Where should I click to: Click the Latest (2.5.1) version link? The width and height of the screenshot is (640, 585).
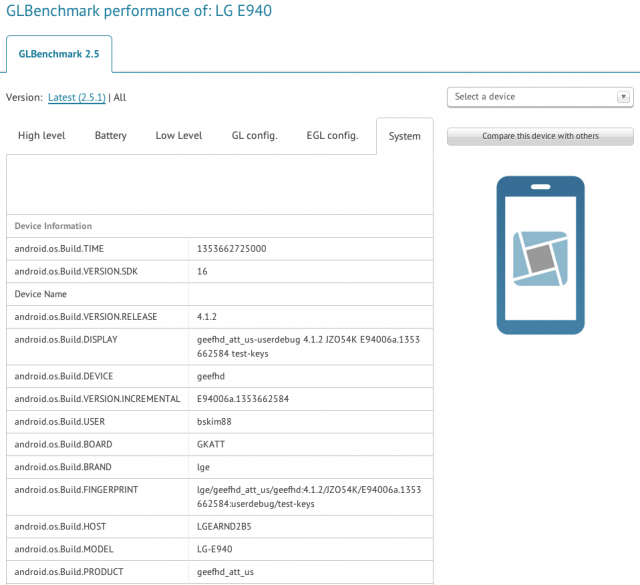tap(77, 98)
